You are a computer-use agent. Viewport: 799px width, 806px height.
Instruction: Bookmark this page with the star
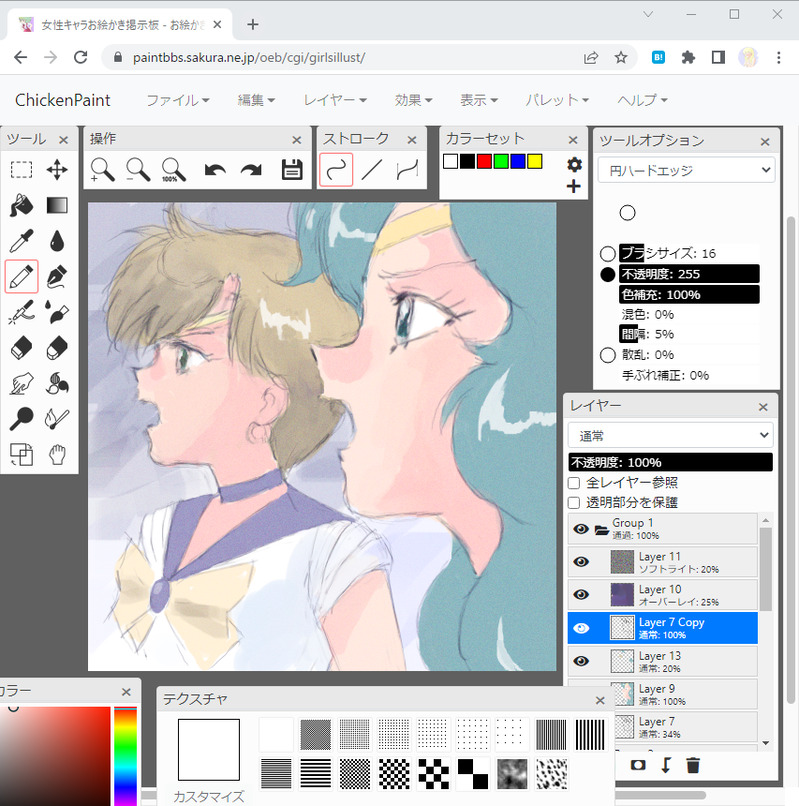pos(621,57)
